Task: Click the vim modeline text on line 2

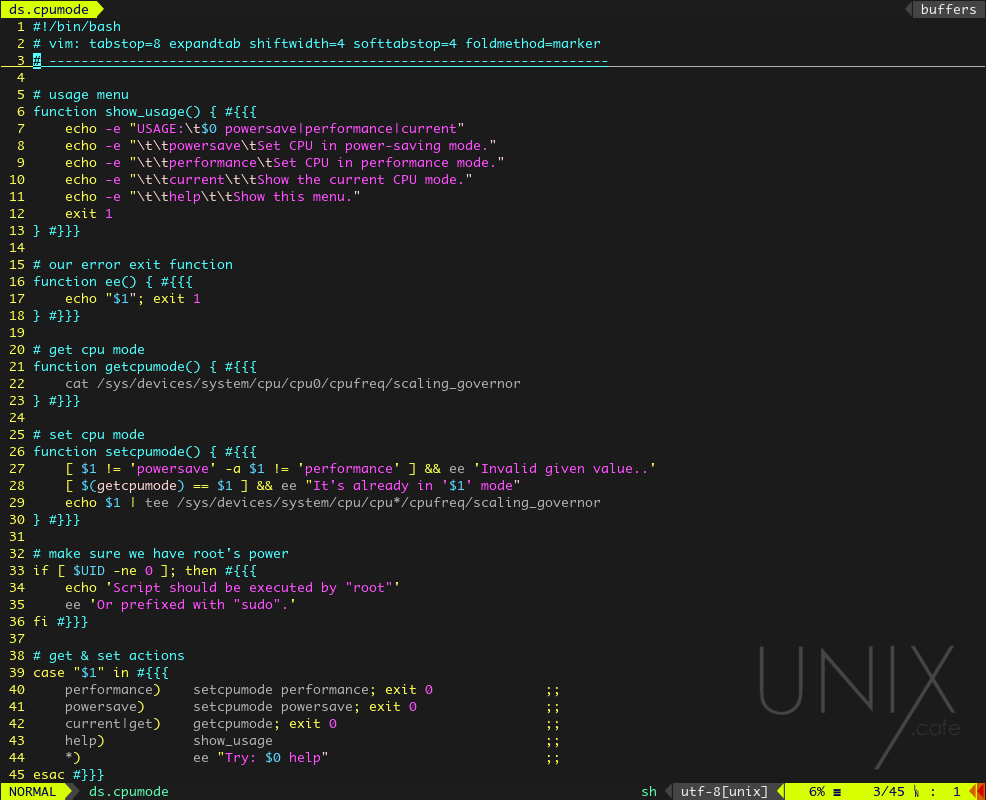Action: click(x=317, y=43)
